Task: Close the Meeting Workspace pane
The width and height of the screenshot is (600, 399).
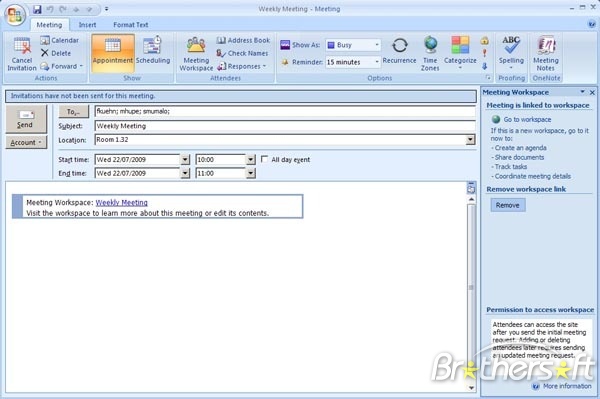Action: point(592,92)
